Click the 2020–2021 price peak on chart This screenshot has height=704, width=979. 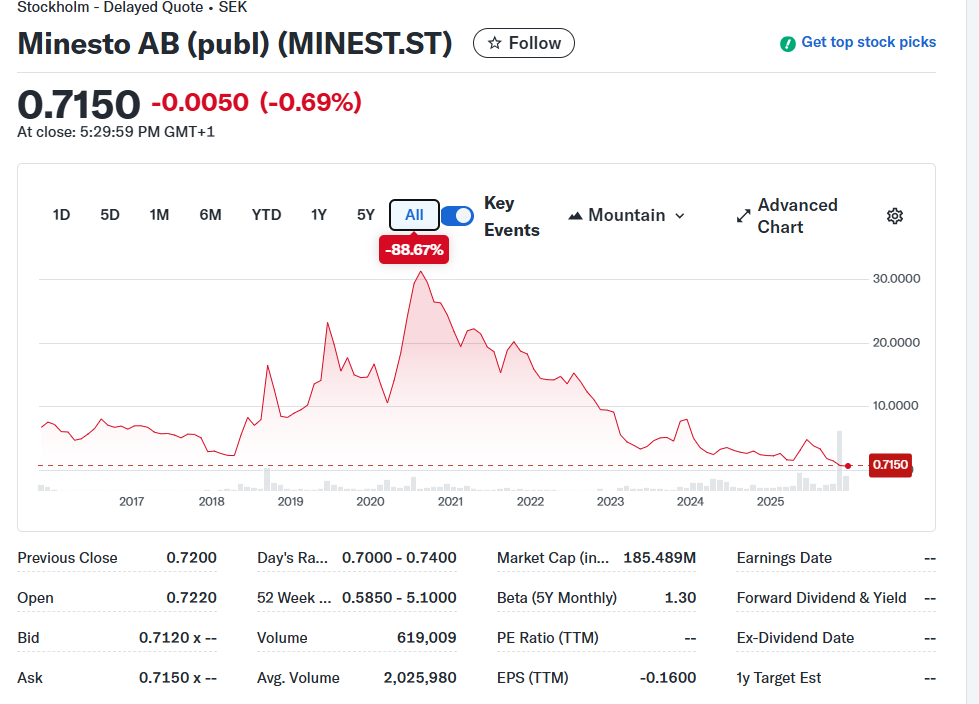pos(421,272)
